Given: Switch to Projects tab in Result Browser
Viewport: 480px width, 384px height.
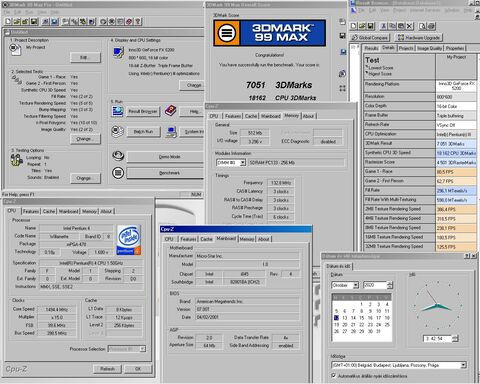Looking at the screenshot, I should tap(406, 48).
